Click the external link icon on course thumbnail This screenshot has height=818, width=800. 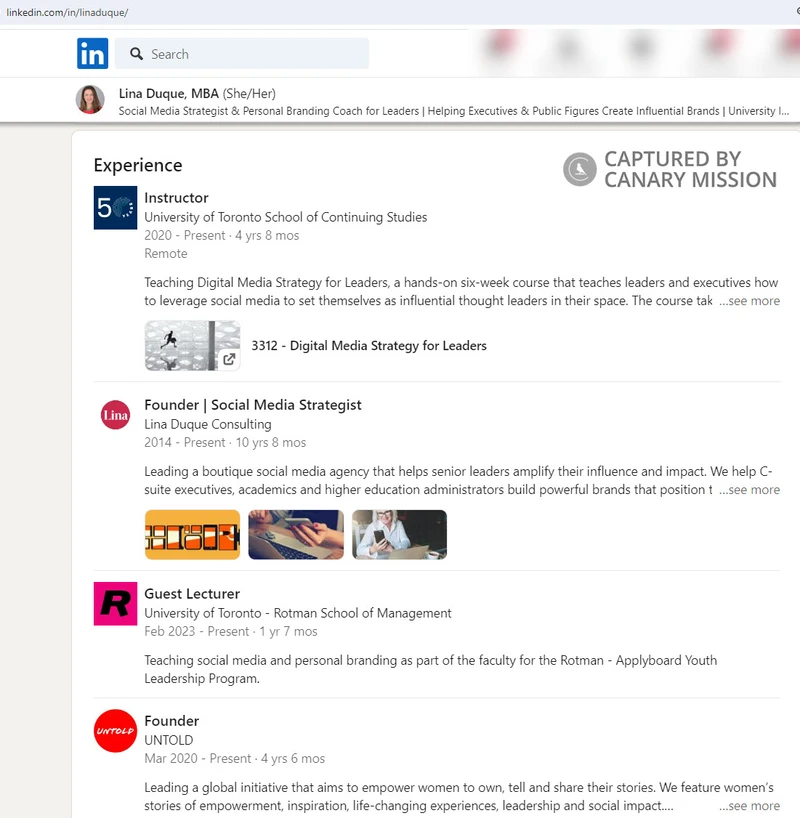tap(229, 359)
